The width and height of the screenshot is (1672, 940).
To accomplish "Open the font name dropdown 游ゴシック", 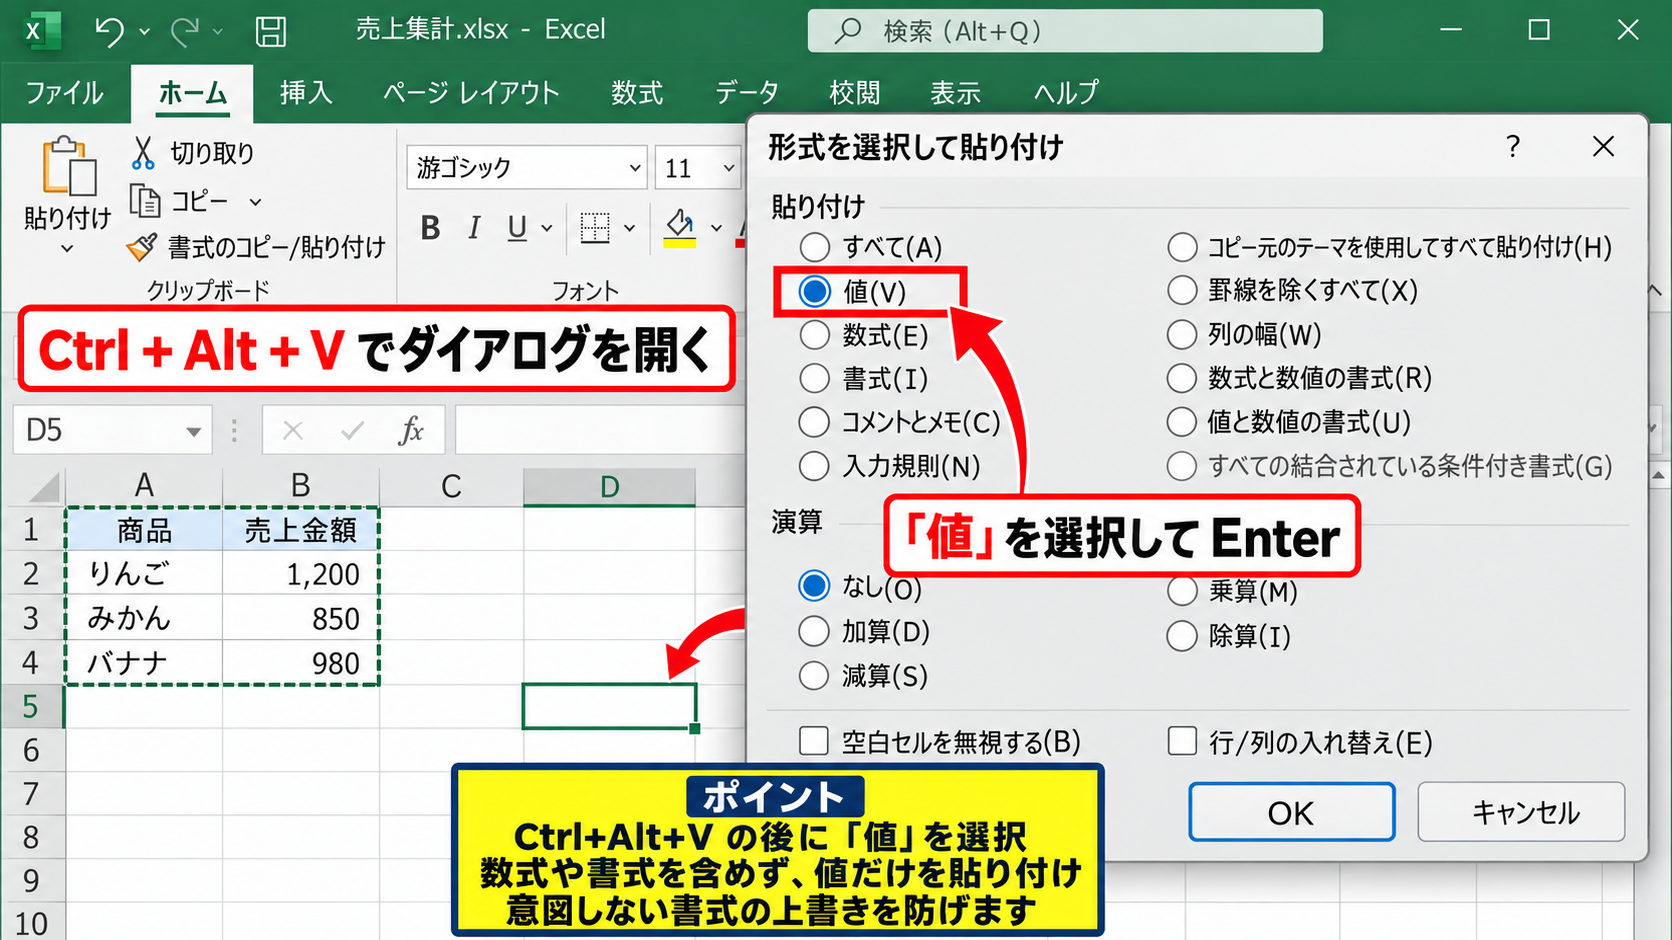I will pyautogui.click(x=635, y=168).
